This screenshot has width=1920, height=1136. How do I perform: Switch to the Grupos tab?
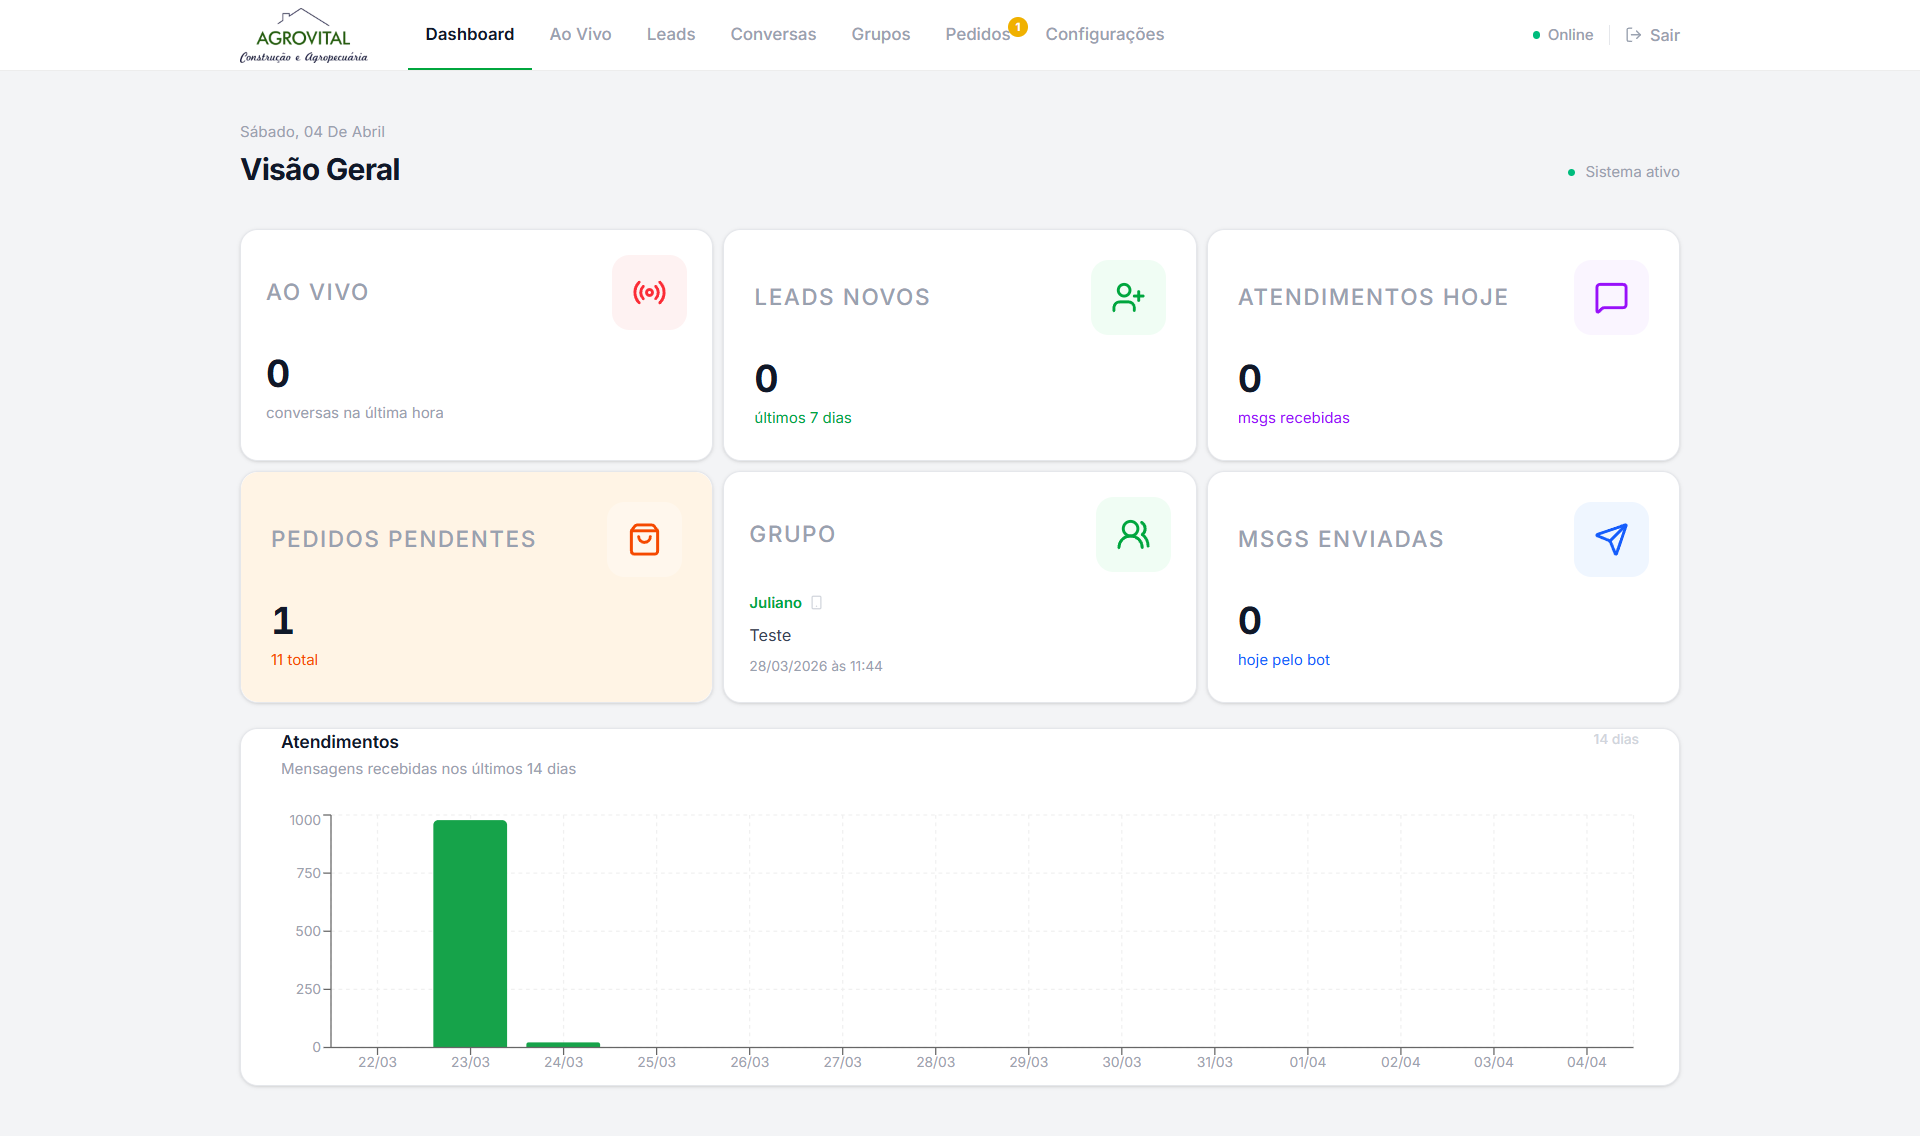coord(880,34)
